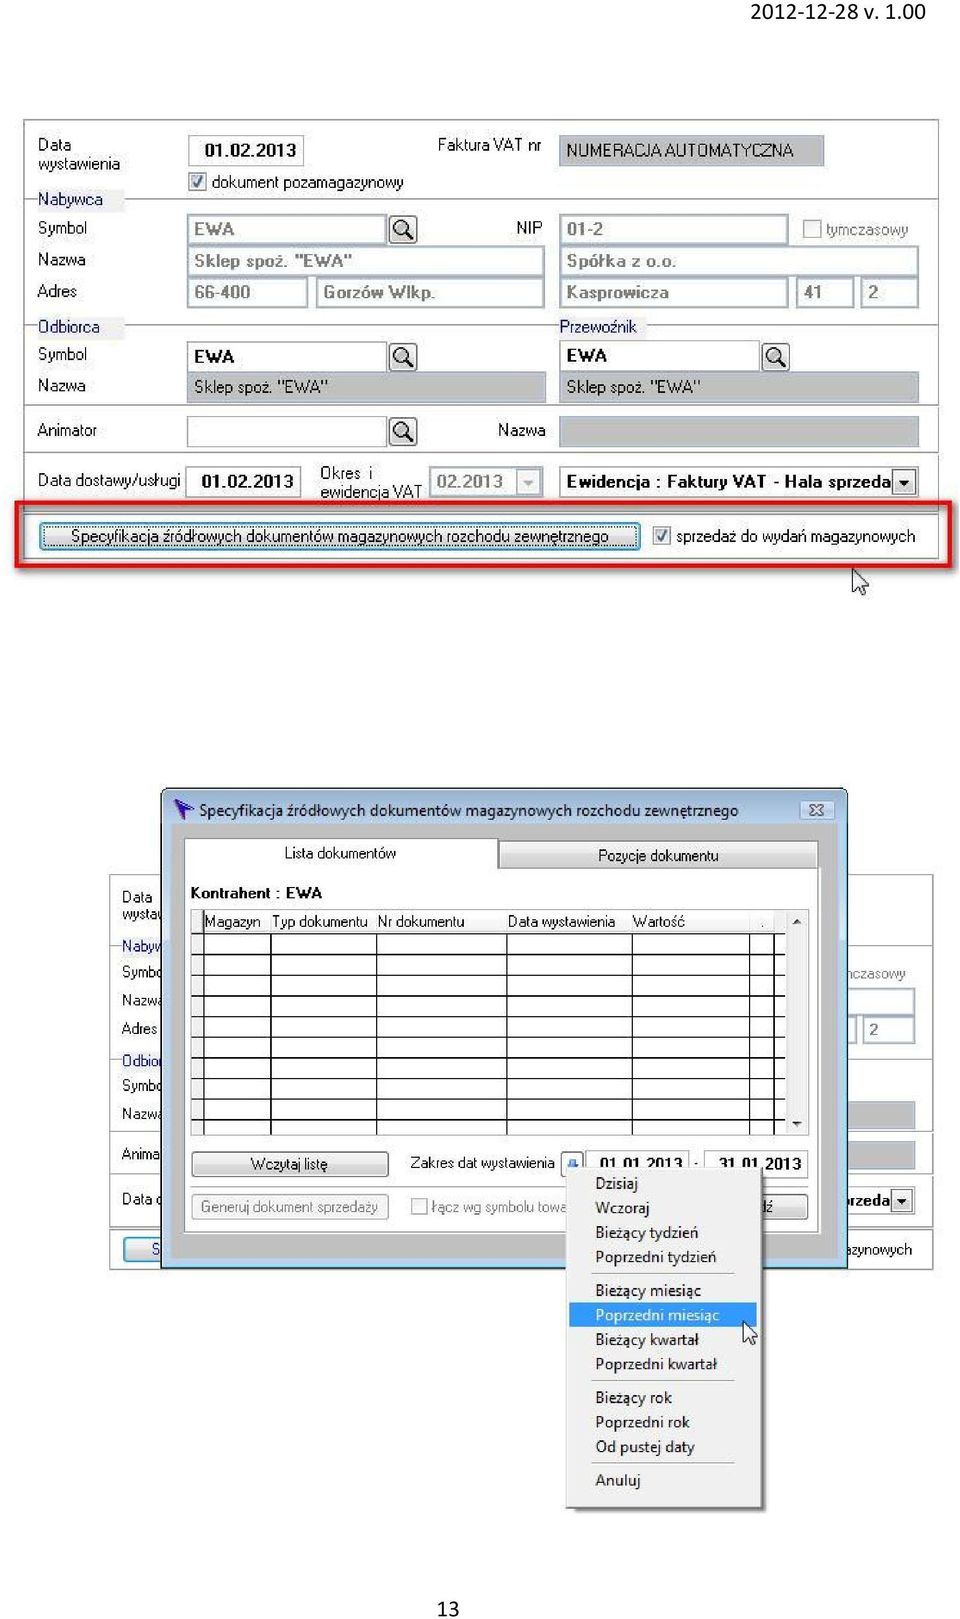Image resolution: width=960 pixels, height=1619 pixels.
Task: Click Generuj dokument sprzedaży button
Action: point(289,1207)
